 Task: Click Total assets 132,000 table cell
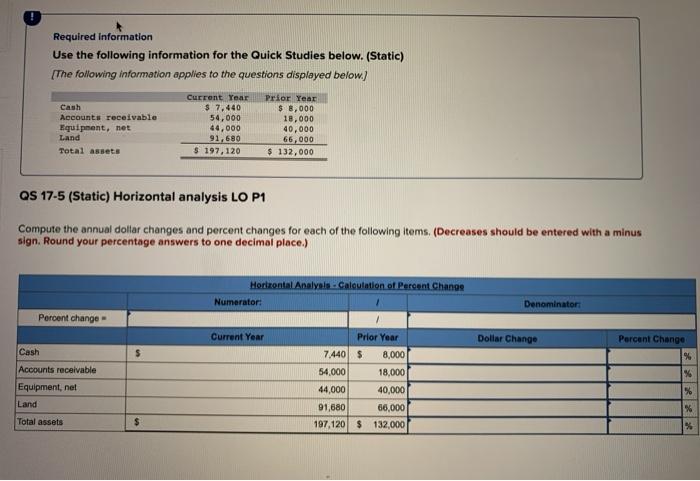coord(378,424)
